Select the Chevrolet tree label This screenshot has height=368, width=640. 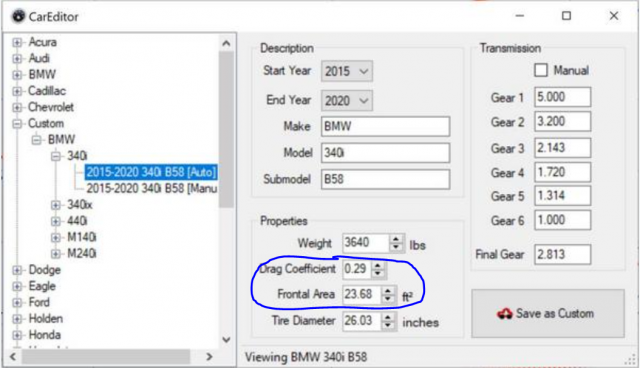pos(51,107)
